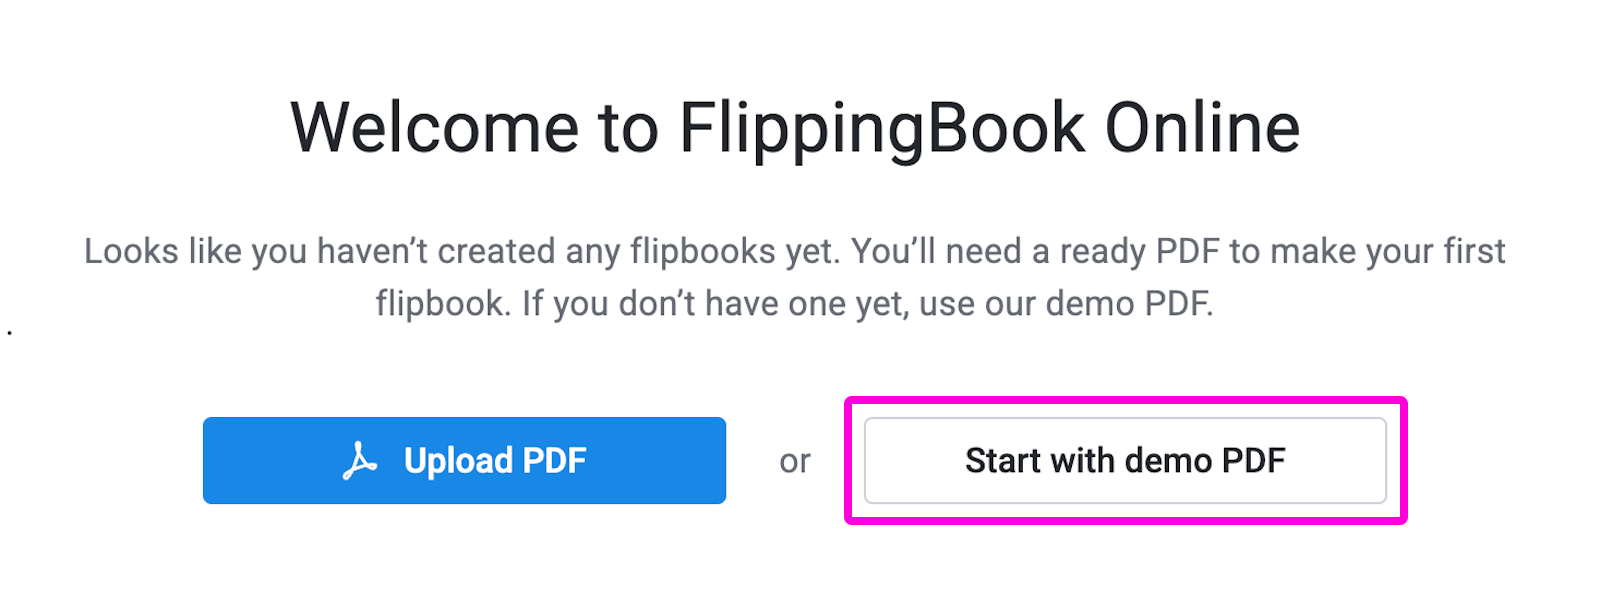Image resolution: width=1600 pixels, height=609 pixels.
Task: Click the word "FlippingBook" in the title
Action: pos(882,130)
